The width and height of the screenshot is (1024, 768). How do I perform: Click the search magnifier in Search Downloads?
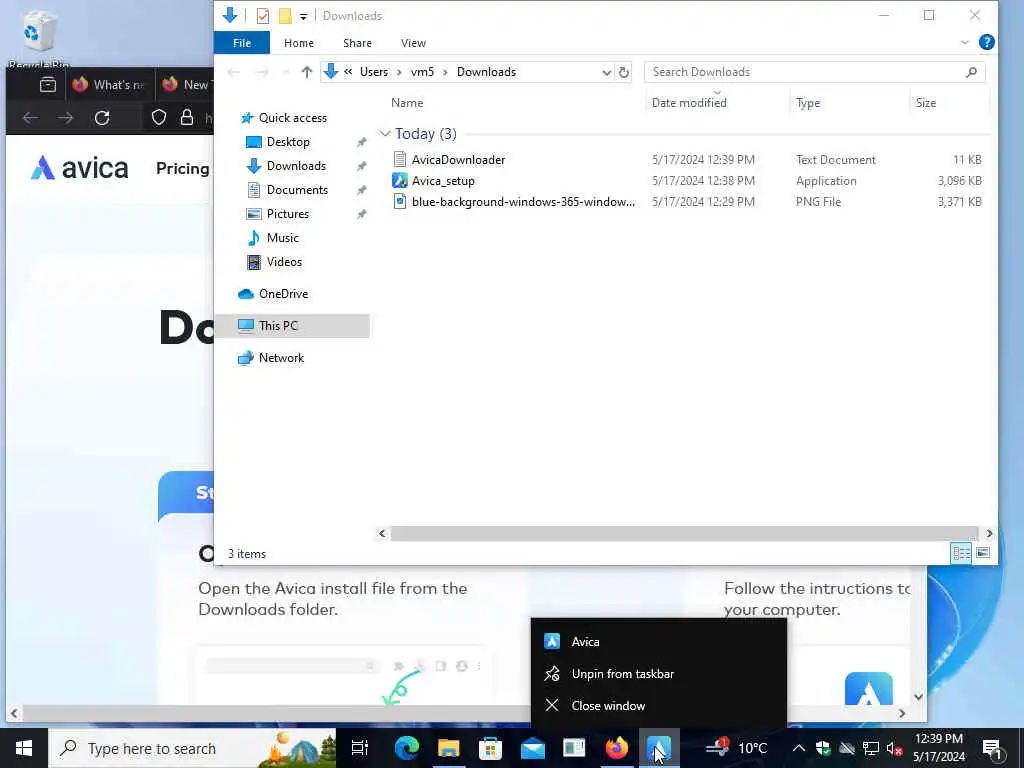pos(971,72)
